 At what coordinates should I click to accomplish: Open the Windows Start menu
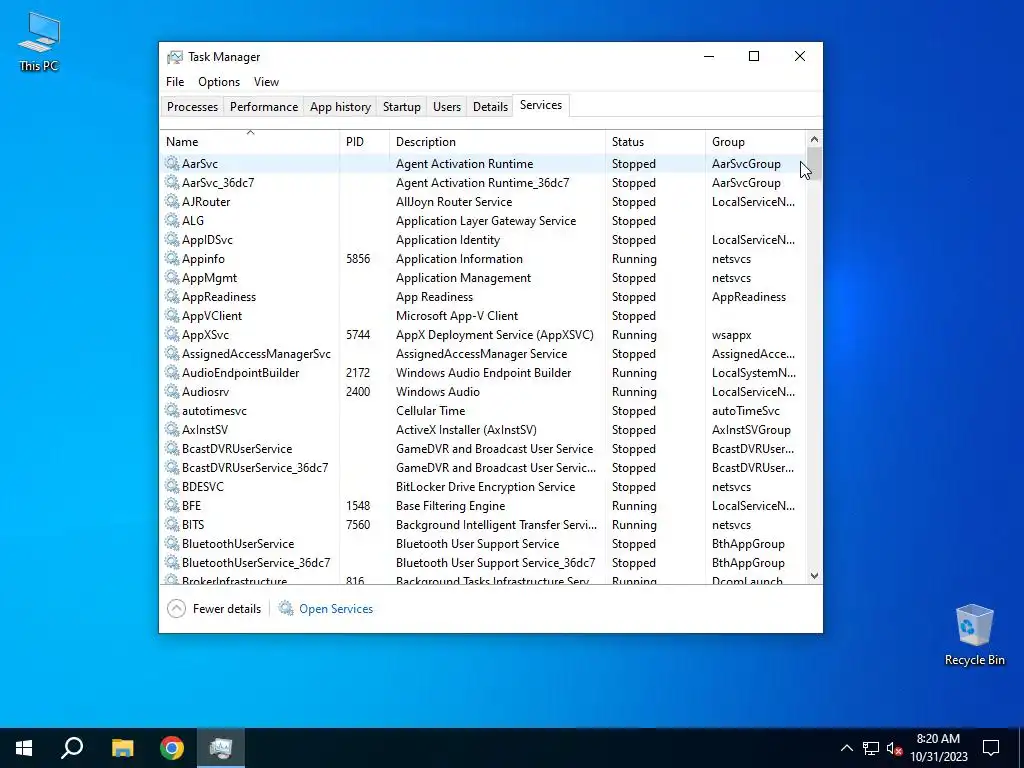[24, 748]
